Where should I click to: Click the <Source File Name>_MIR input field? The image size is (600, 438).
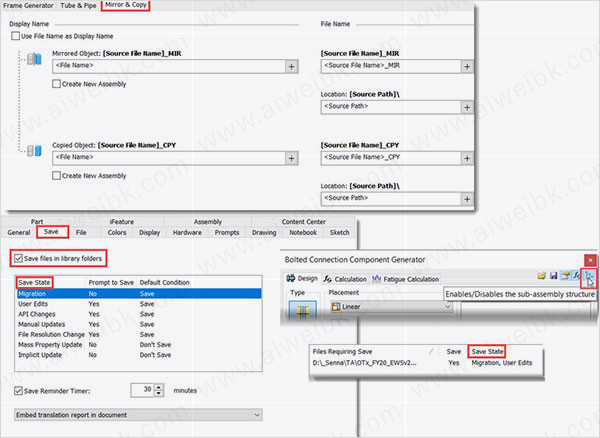[x=391, y=67]
